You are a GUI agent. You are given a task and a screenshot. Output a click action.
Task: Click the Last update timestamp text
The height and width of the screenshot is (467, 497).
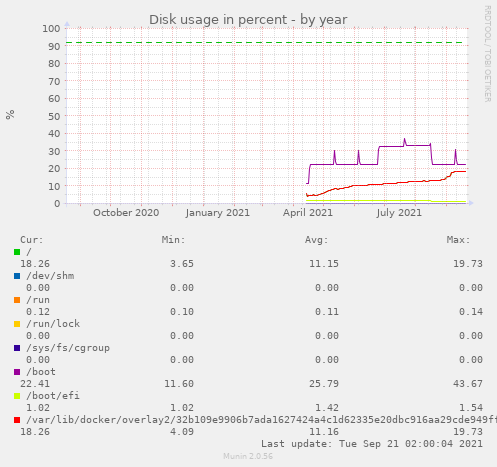point(372,444)
